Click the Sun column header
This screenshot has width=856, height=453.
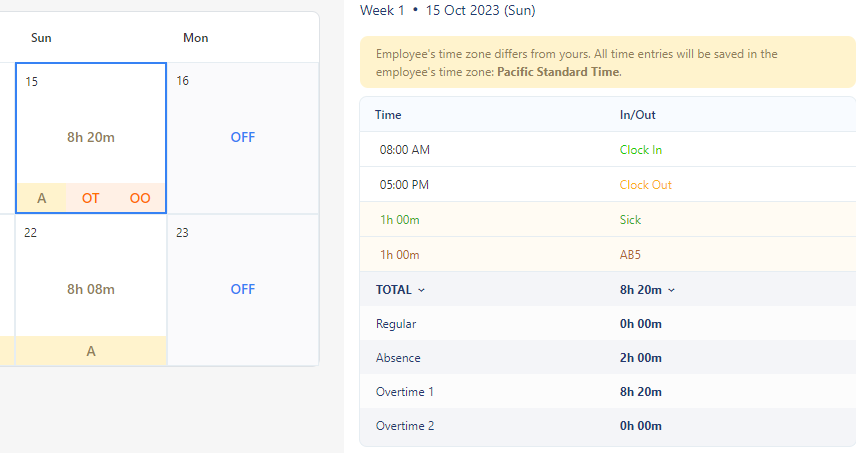pos(42,38)
